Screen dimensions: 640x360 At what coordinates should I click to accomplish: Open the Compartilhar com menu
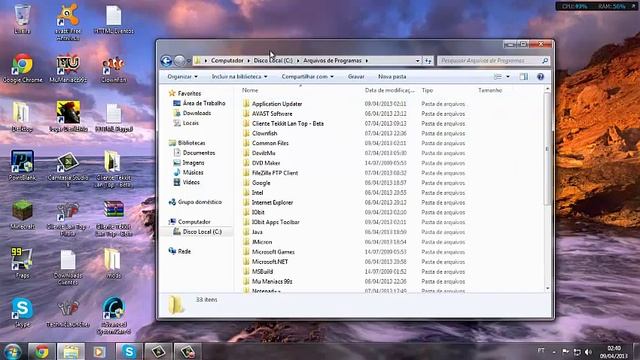click(307, 77)
